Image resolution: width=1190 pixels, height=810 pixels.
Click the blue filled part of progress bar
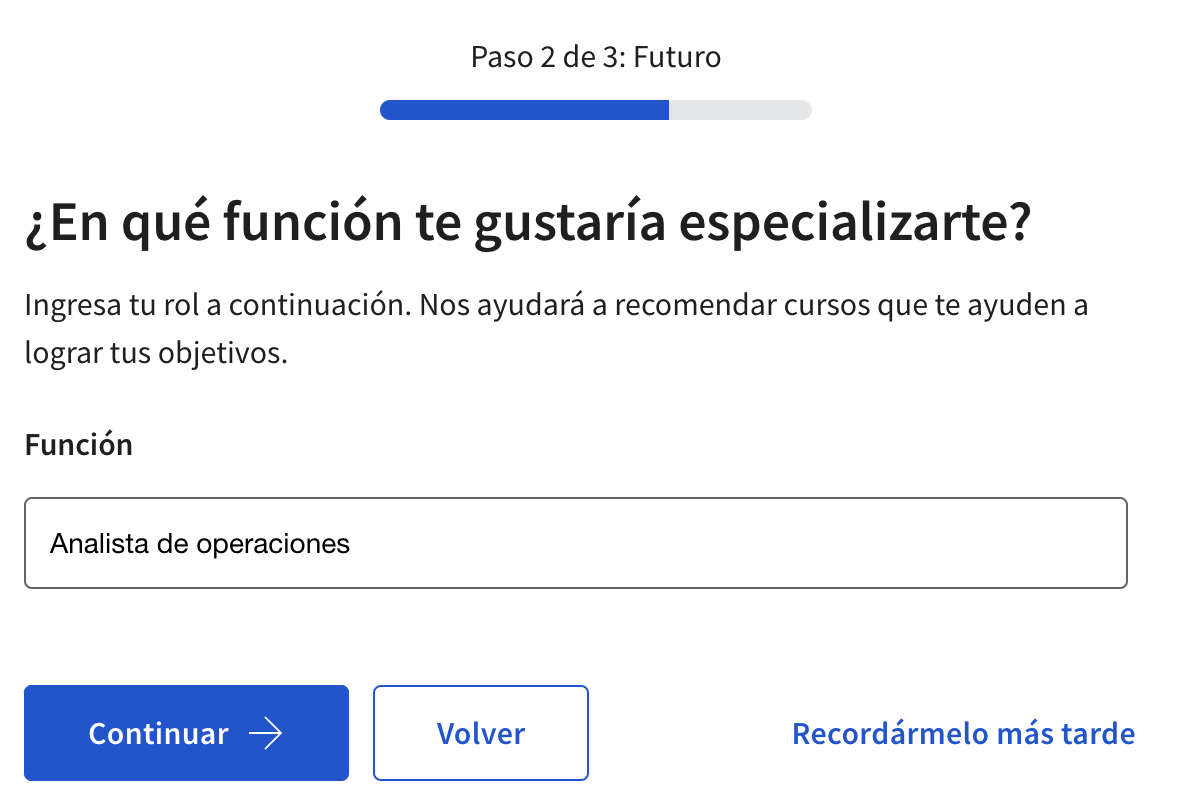coord(523,110)
